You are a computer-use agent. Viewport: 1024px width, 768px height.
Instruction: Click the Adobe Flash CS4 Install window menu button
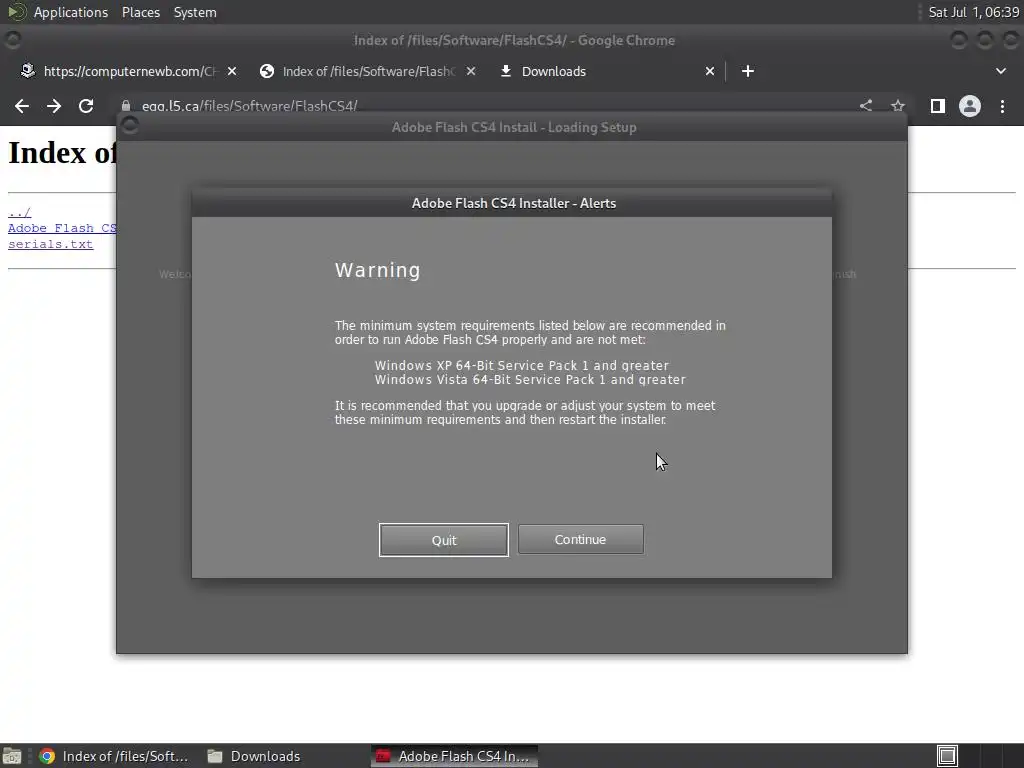click(x=130, y=125)
